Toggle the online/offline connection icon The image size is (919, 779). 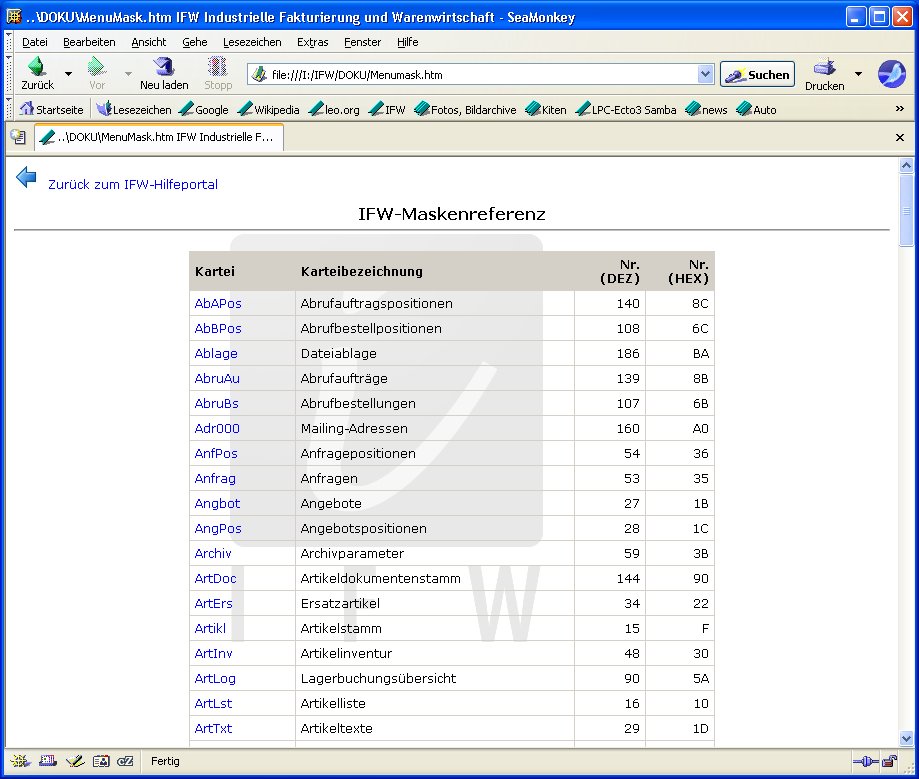[862, 761]
